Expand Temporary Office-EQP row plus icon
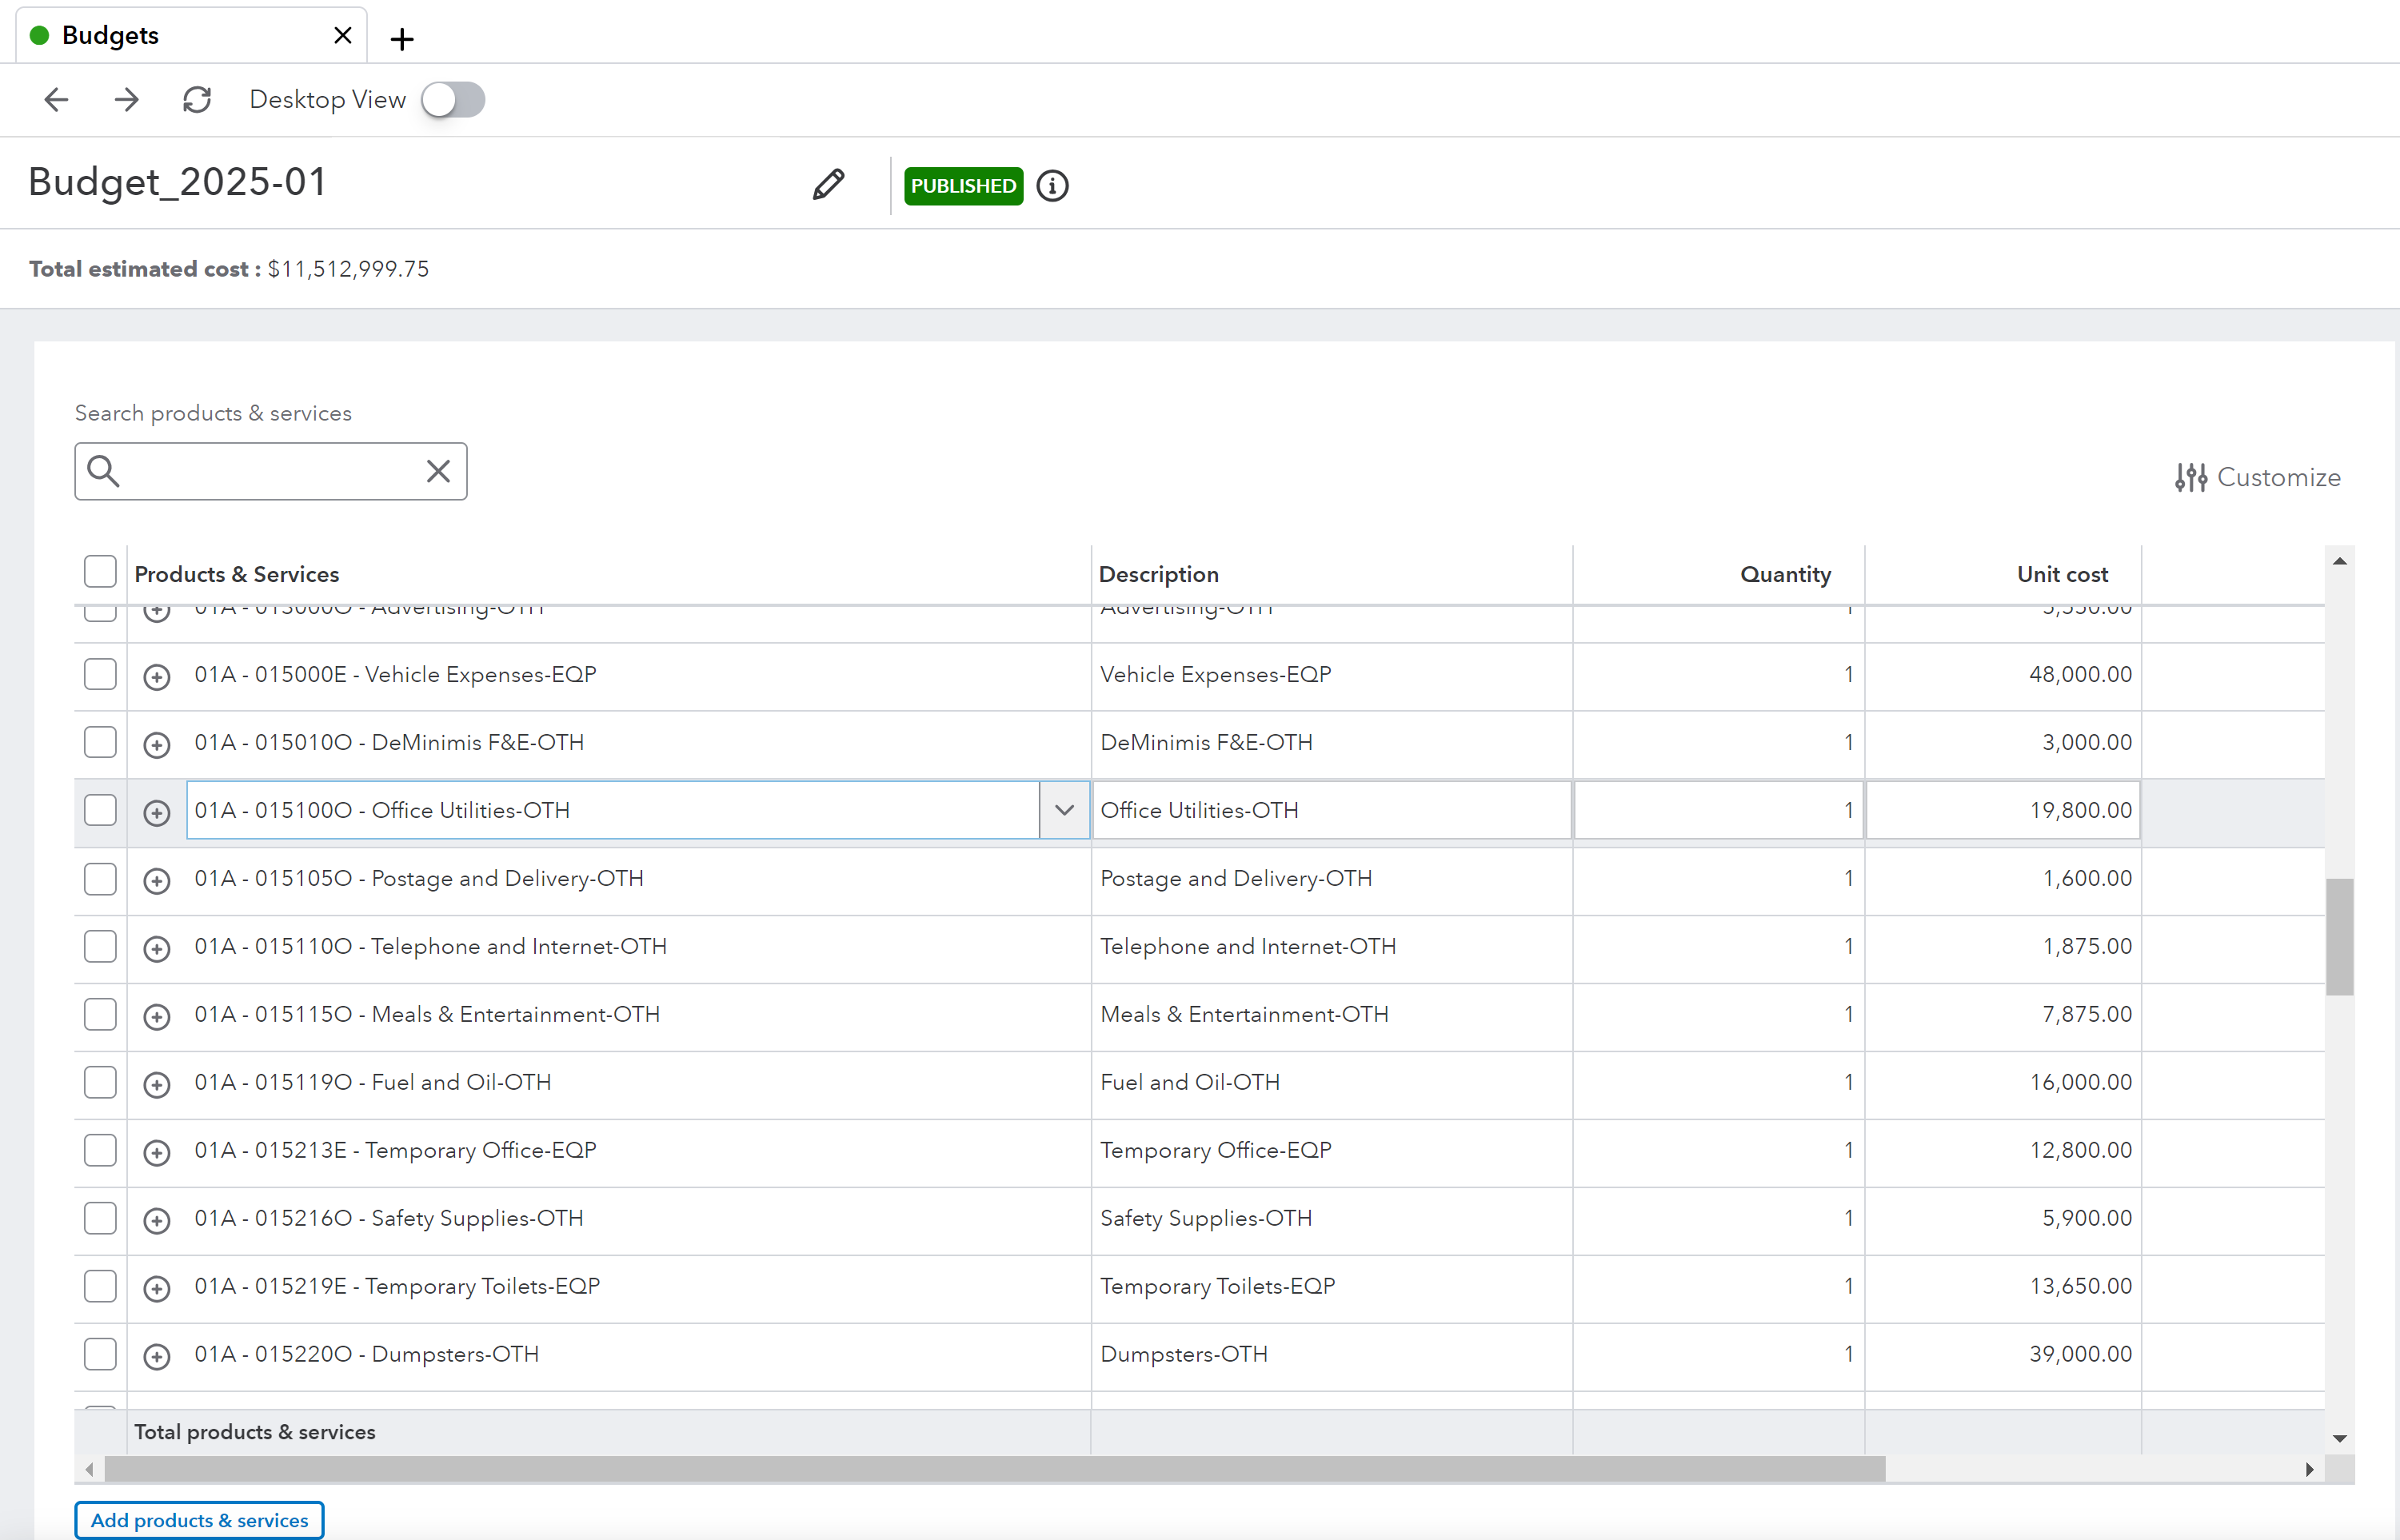2400x1540 pixels. 157,1153
